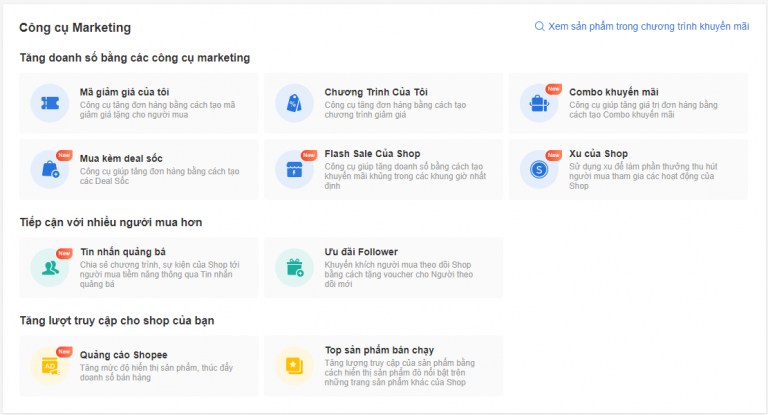Open the Mã giảm giá của tôi title
The width and height of the screenshot is (768, 415).
[124, 92]
